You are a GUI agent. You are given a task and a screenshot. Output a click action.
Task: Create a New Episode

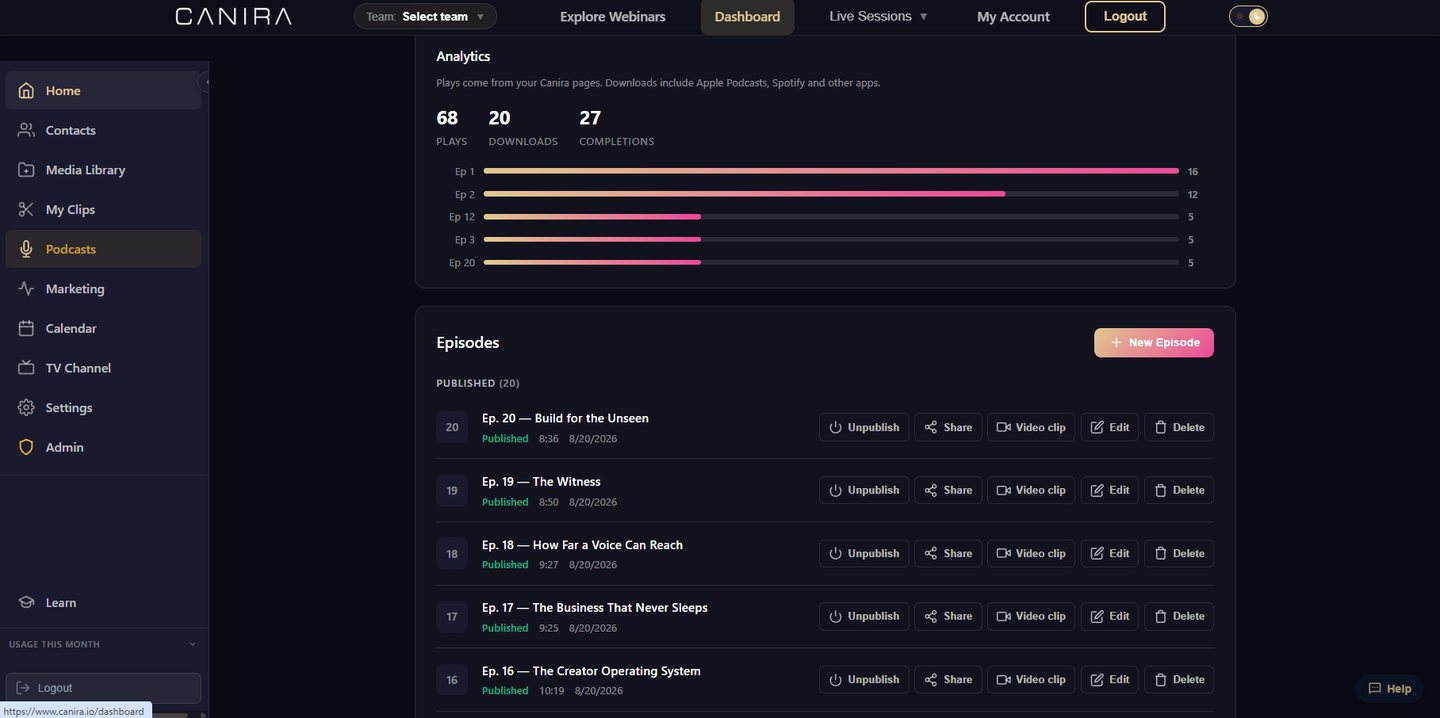(1154, 342)
